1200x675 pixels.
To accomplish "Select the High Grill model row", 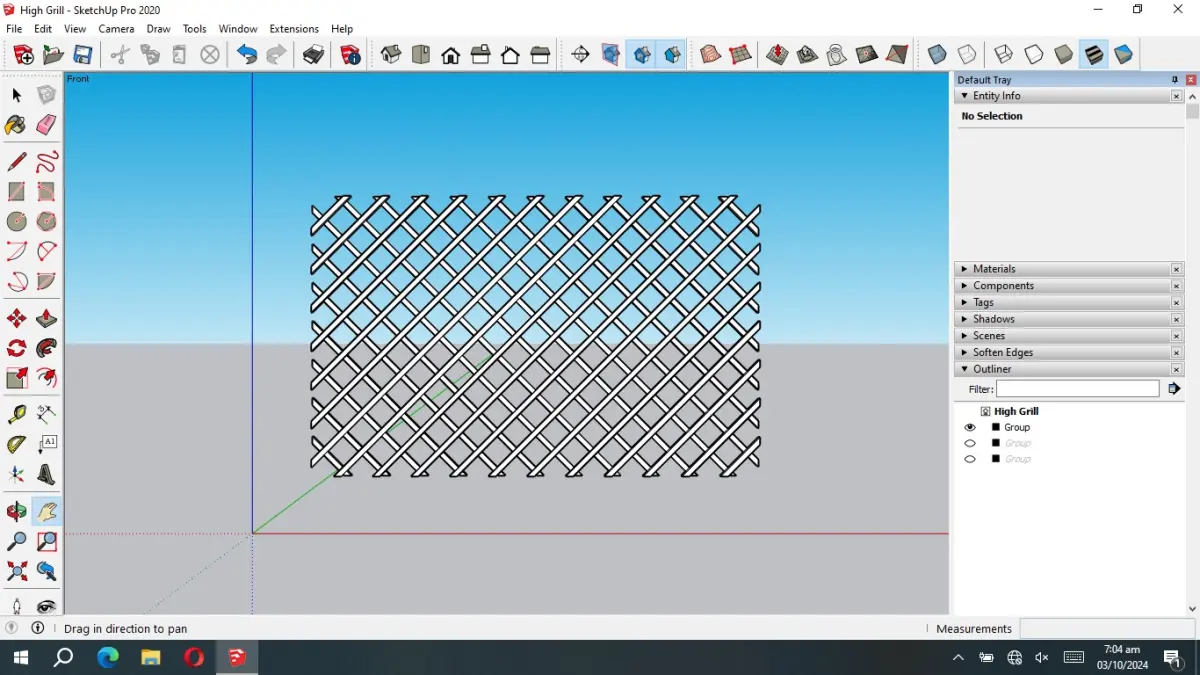I will pyautogui.click(x=1009, y=411).
